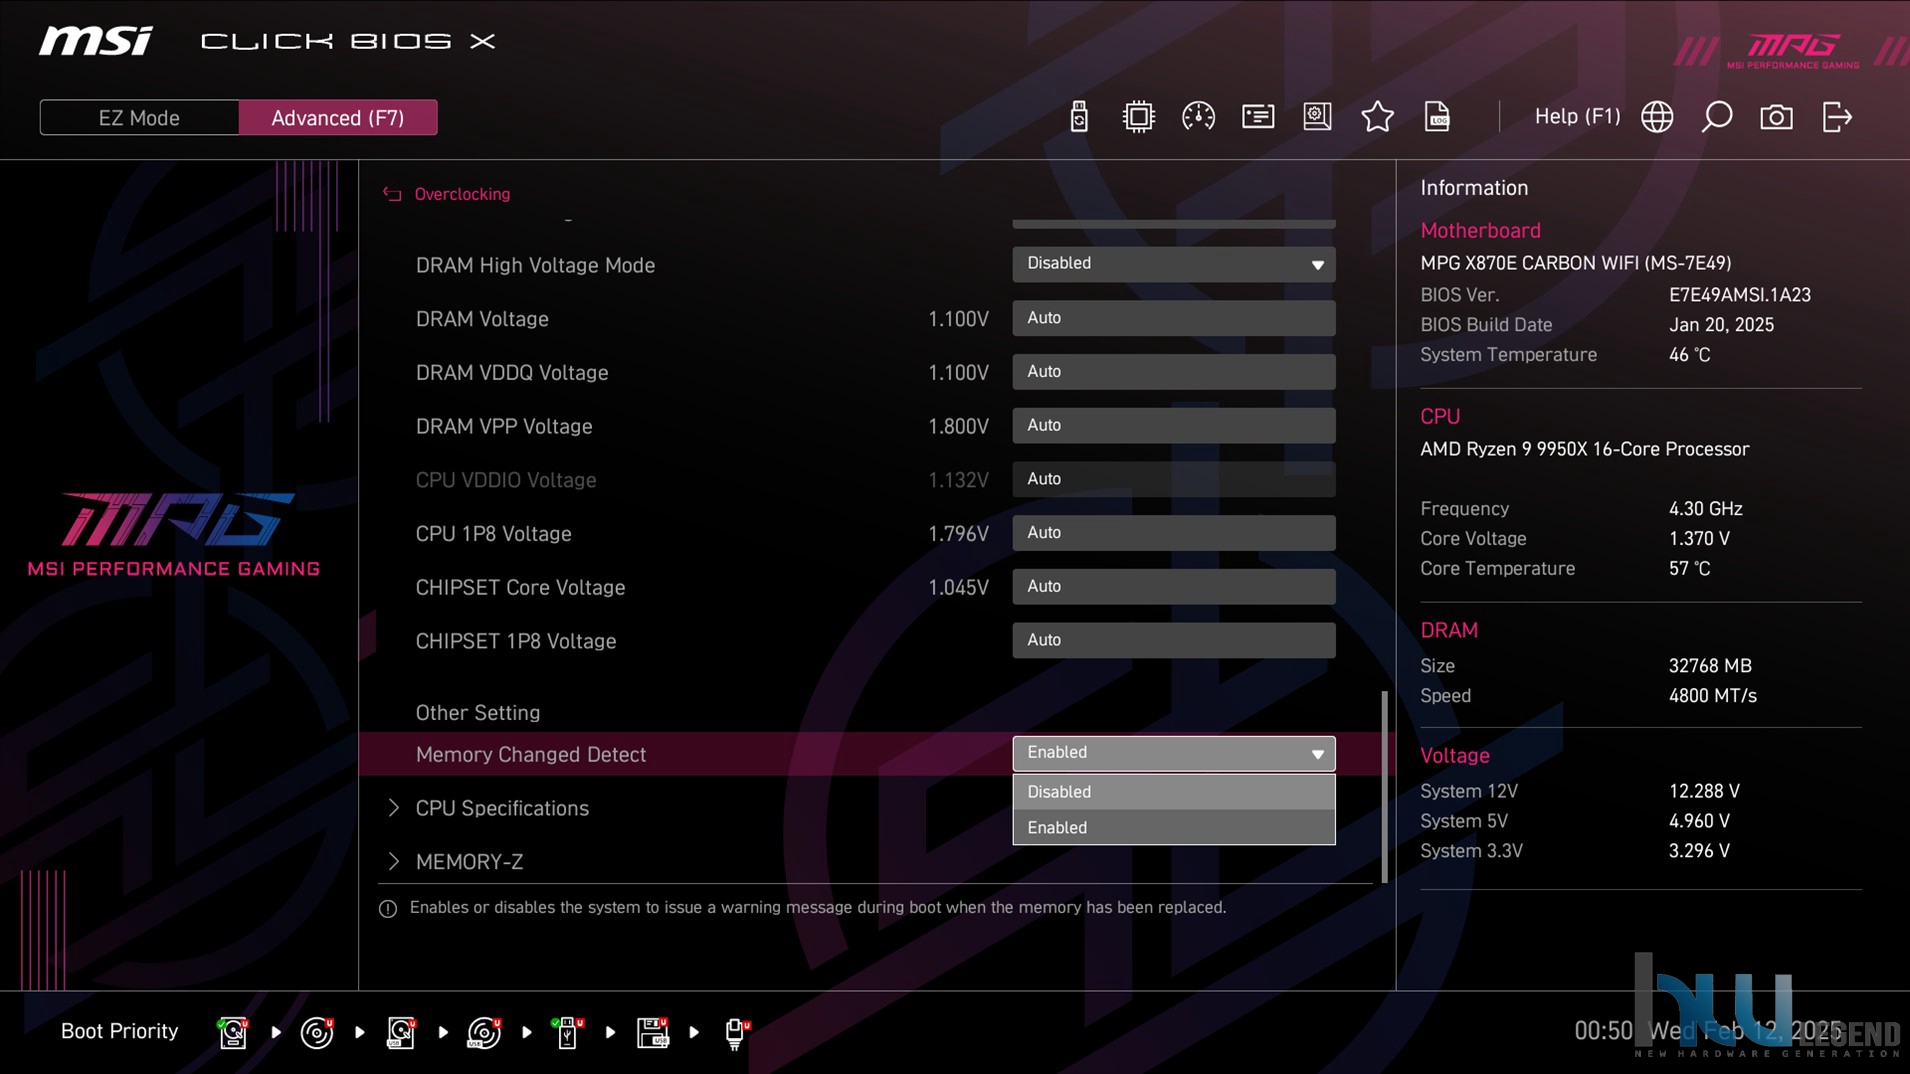Select the USB CD/DVD boot device

pos(484,1032)
